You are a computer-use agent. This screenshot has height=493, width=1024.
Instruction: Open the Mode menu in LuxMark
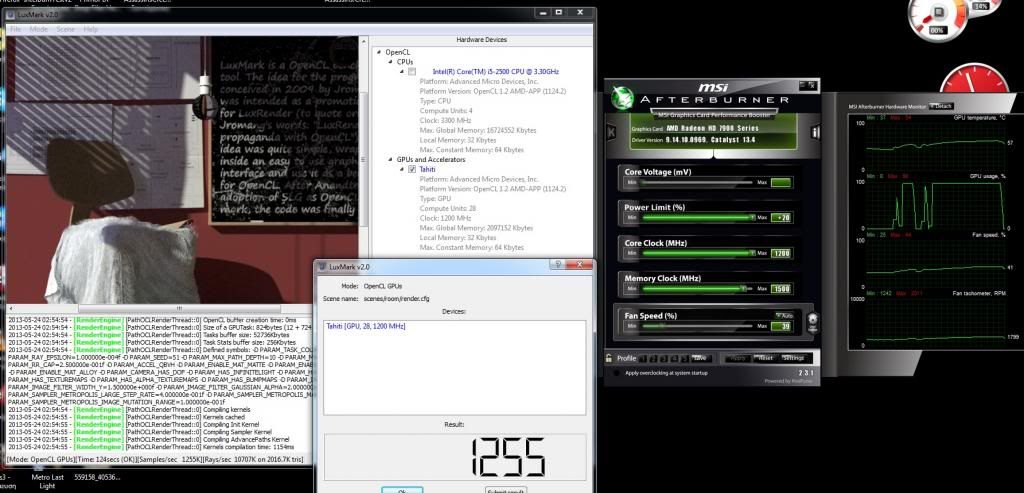click(39, 29)
